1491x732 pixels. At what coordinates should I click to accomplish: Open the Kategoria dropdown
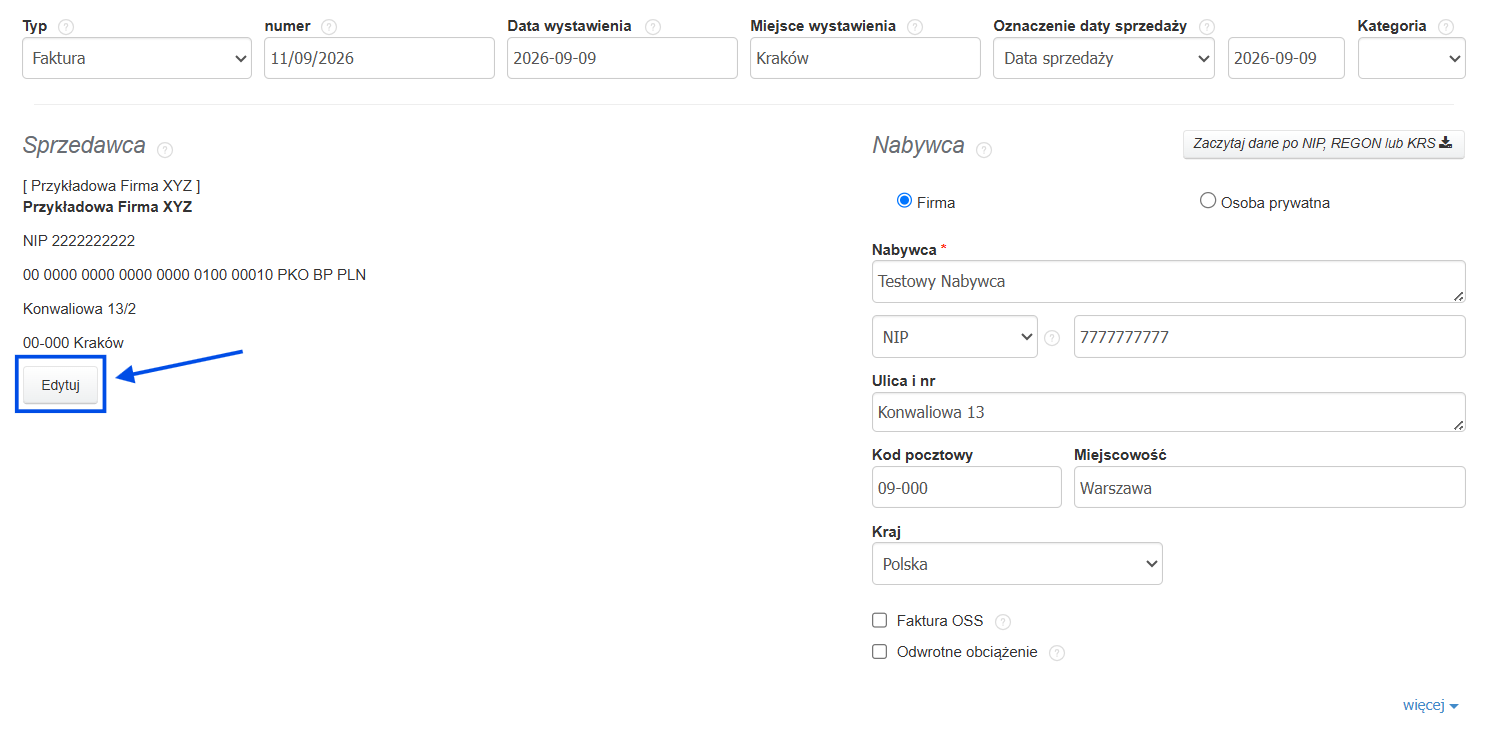click(x=1412, y=58)
